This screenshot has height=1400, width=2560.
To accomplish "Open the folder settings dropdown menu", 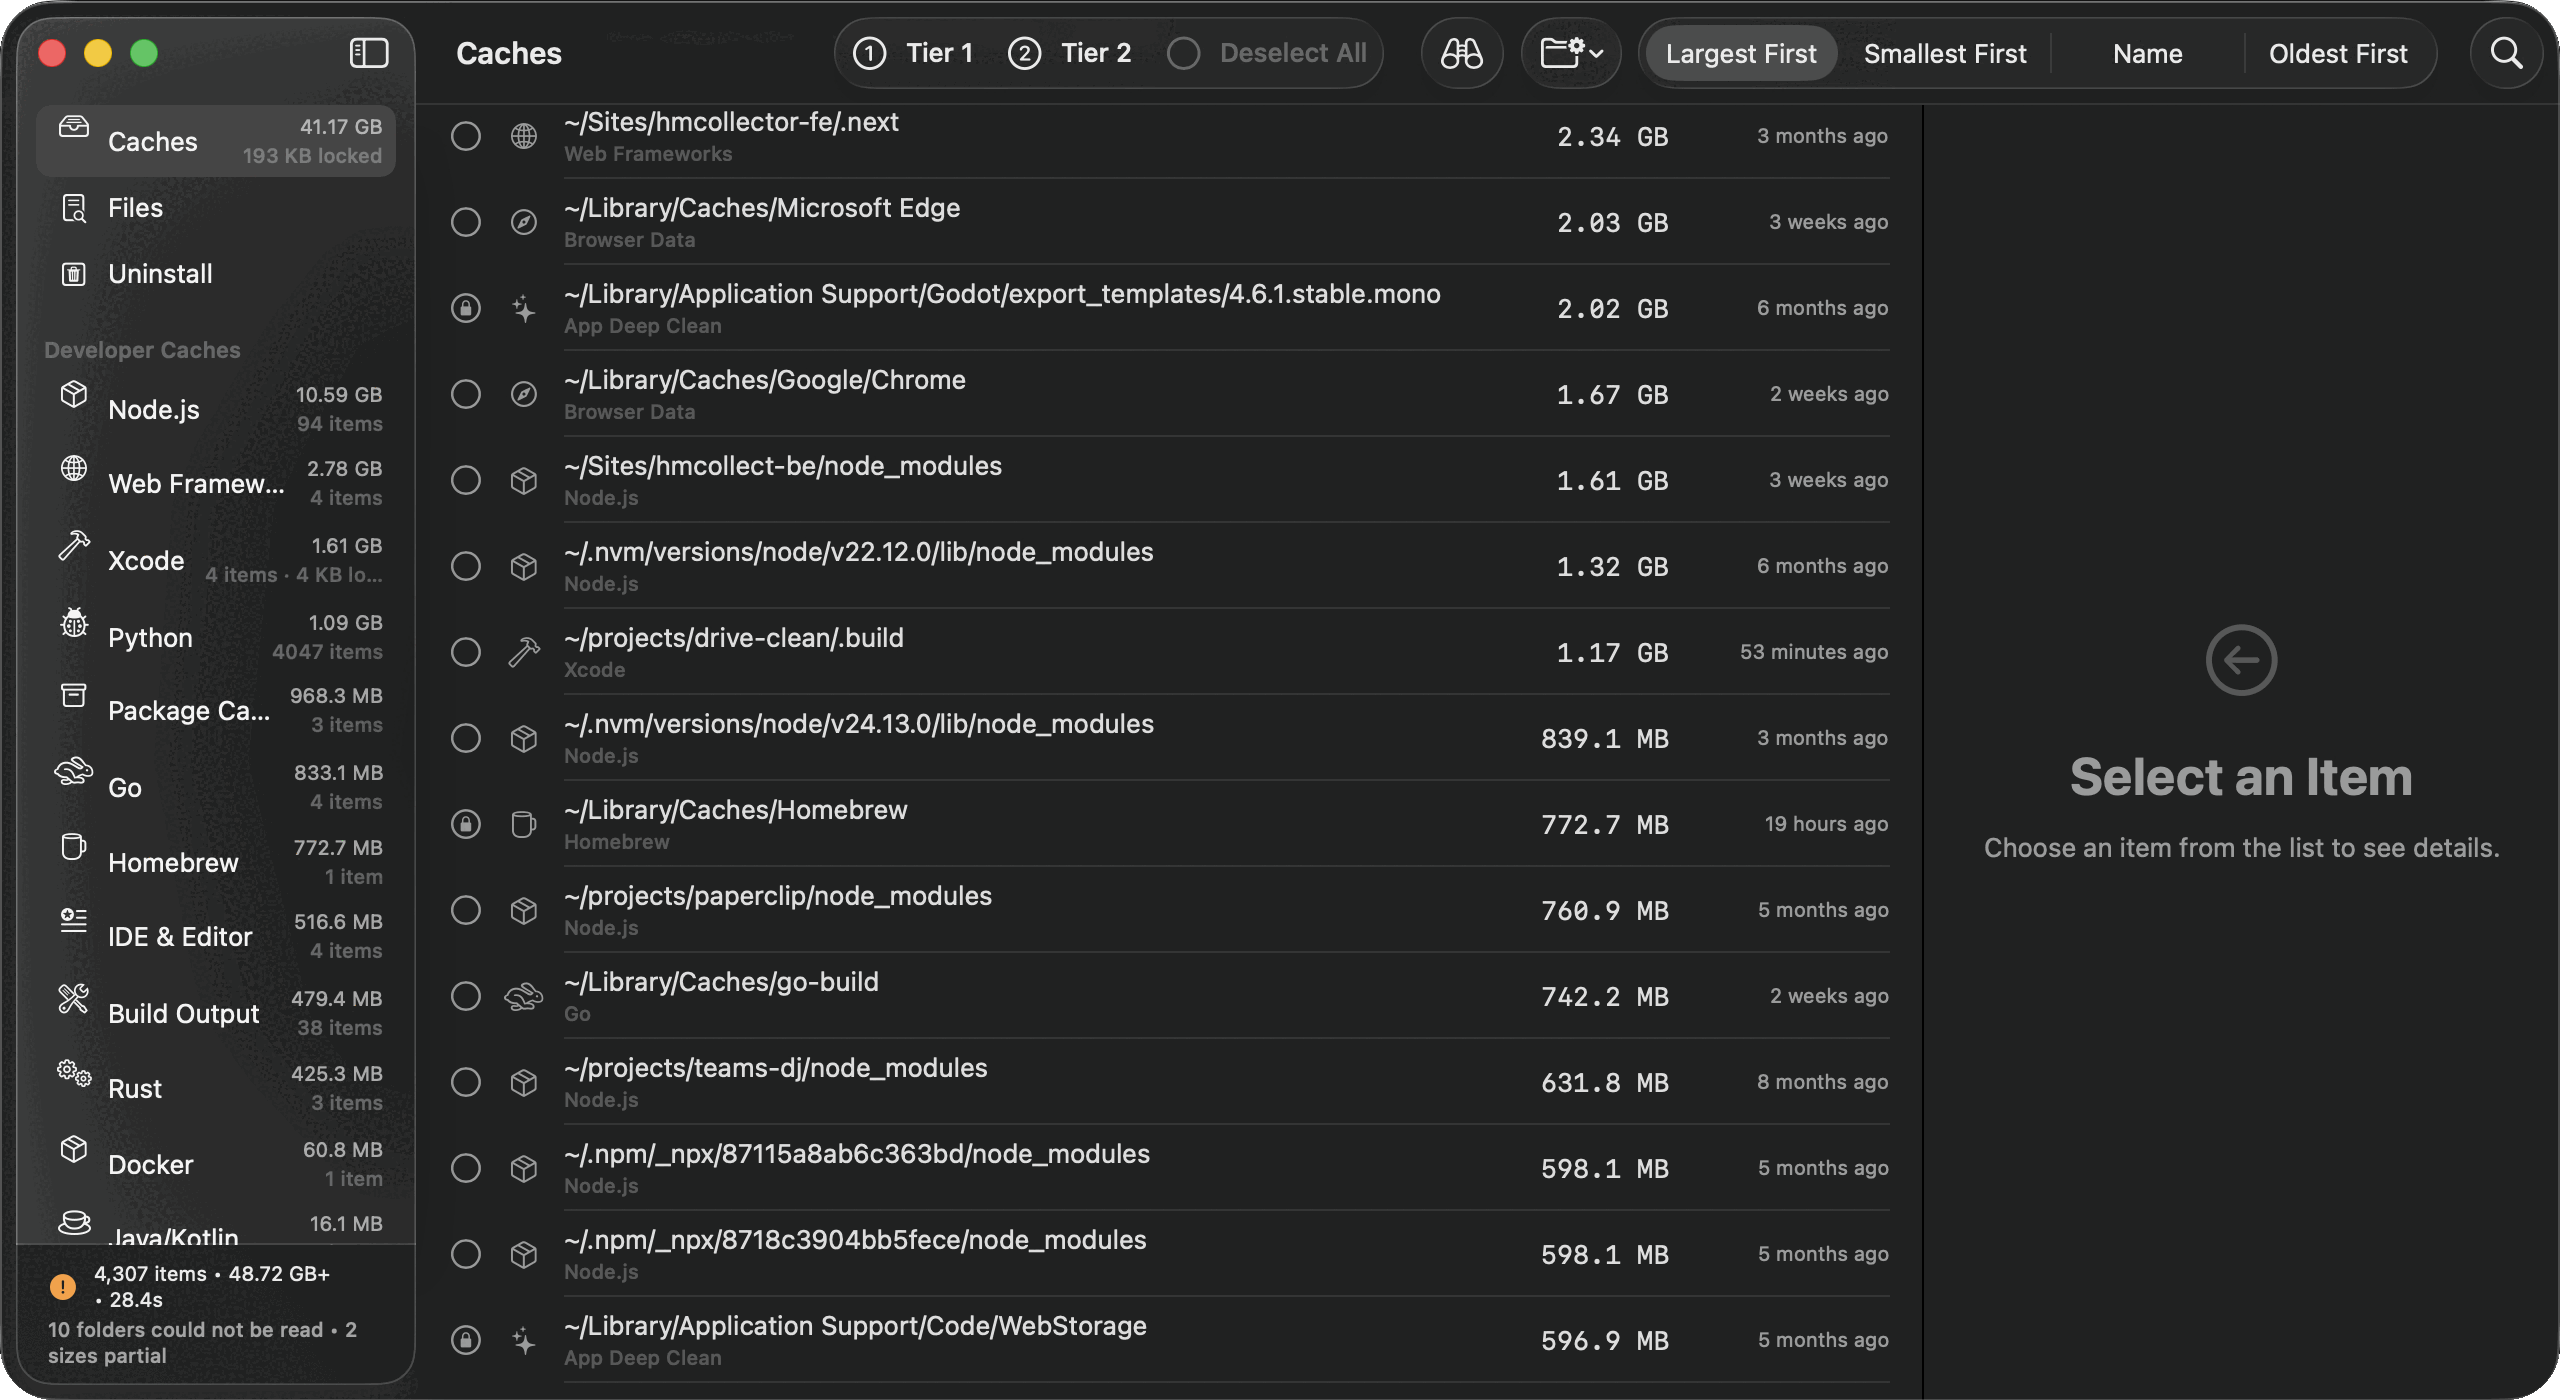I will [1571, 53].
